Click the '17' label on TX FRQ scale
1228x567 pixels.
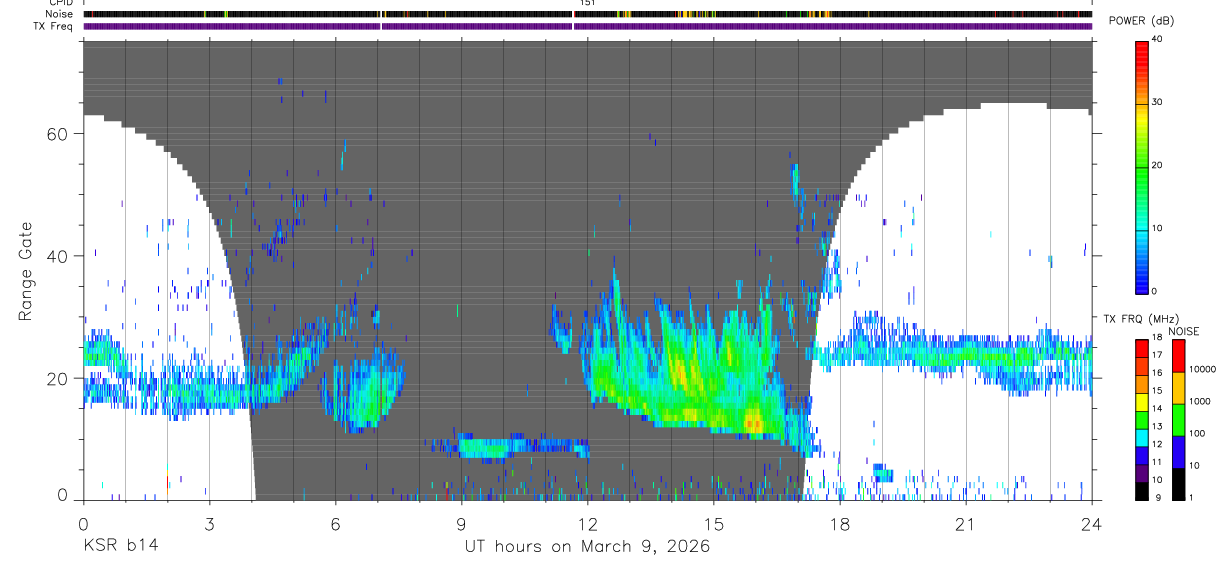(x=1157, y=356)
